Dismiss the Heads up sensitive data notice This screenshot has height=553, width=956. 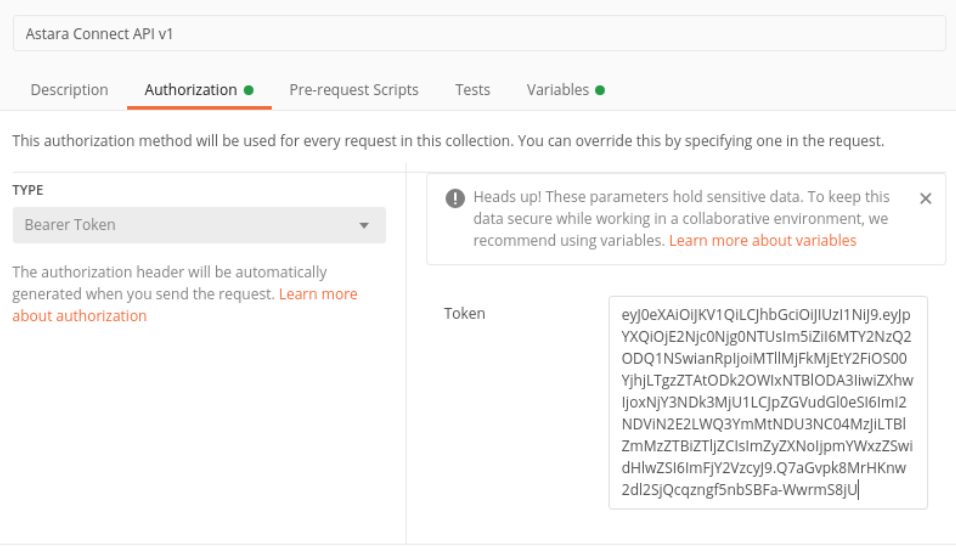925,198
